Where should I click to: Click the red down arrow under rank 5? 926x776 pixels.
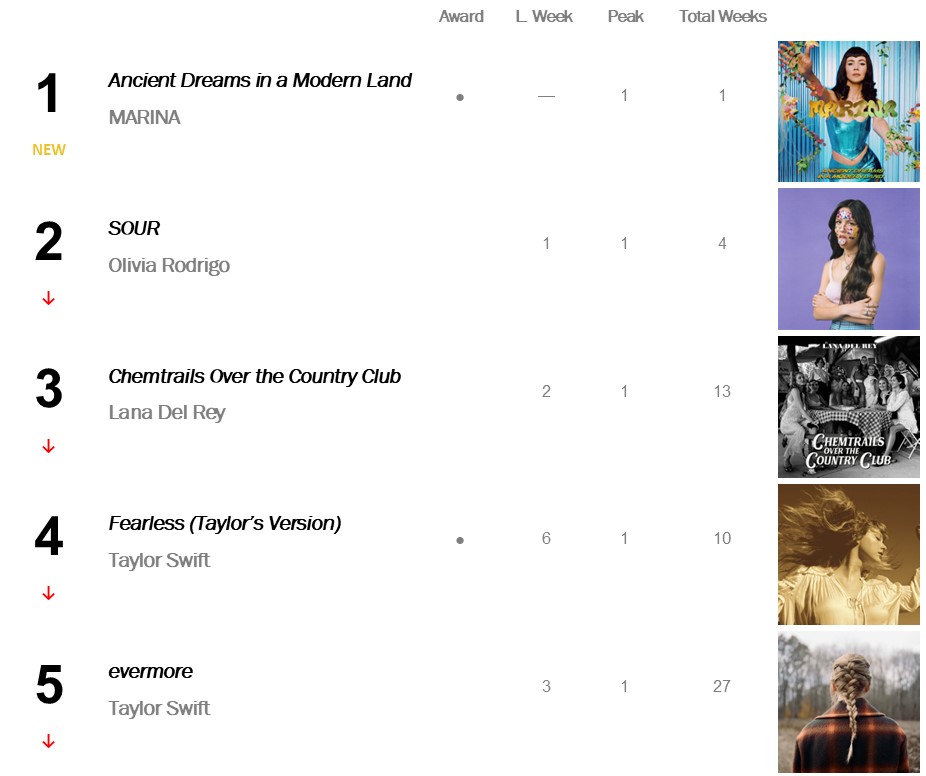[48, 742]
